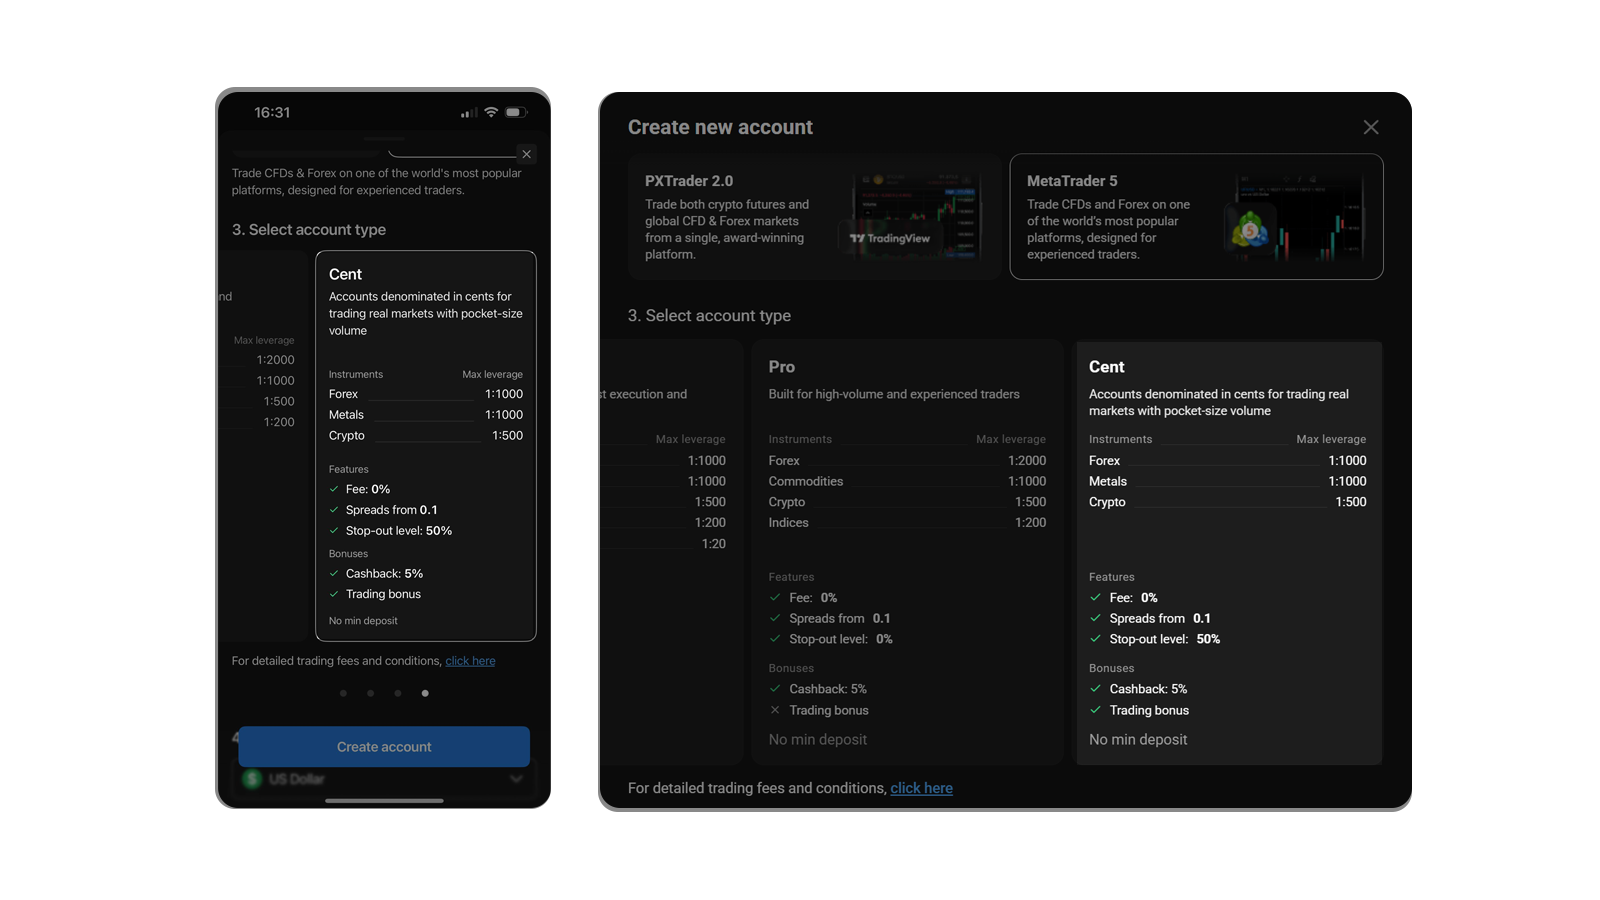The width and height of the screenshot is (1600, 900).
Task: Click the desktop Cent Cashback checkmark
Action: pyautogui.click(x=1095, y=689)
